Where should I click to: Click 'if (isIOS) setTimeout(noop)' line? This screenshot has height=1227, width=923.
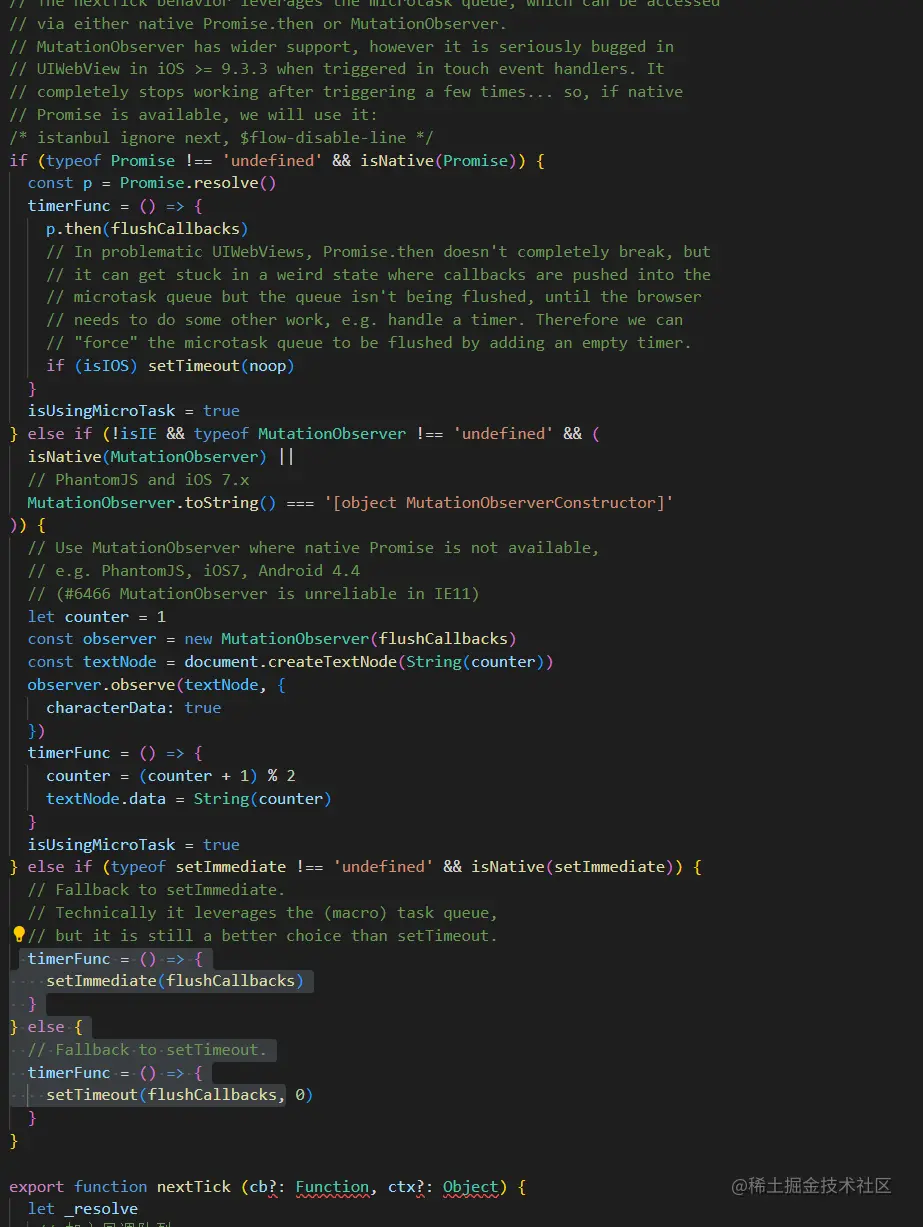click(x=170, y=366)
